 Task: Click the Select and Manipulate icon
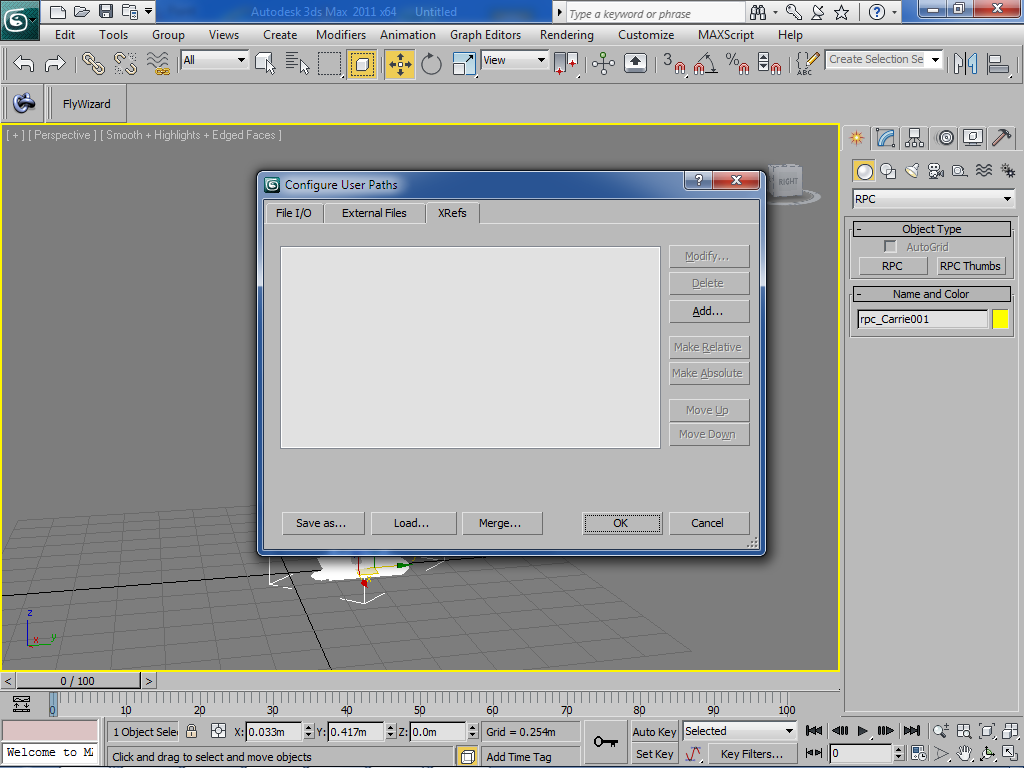click(x=603, y=63)
